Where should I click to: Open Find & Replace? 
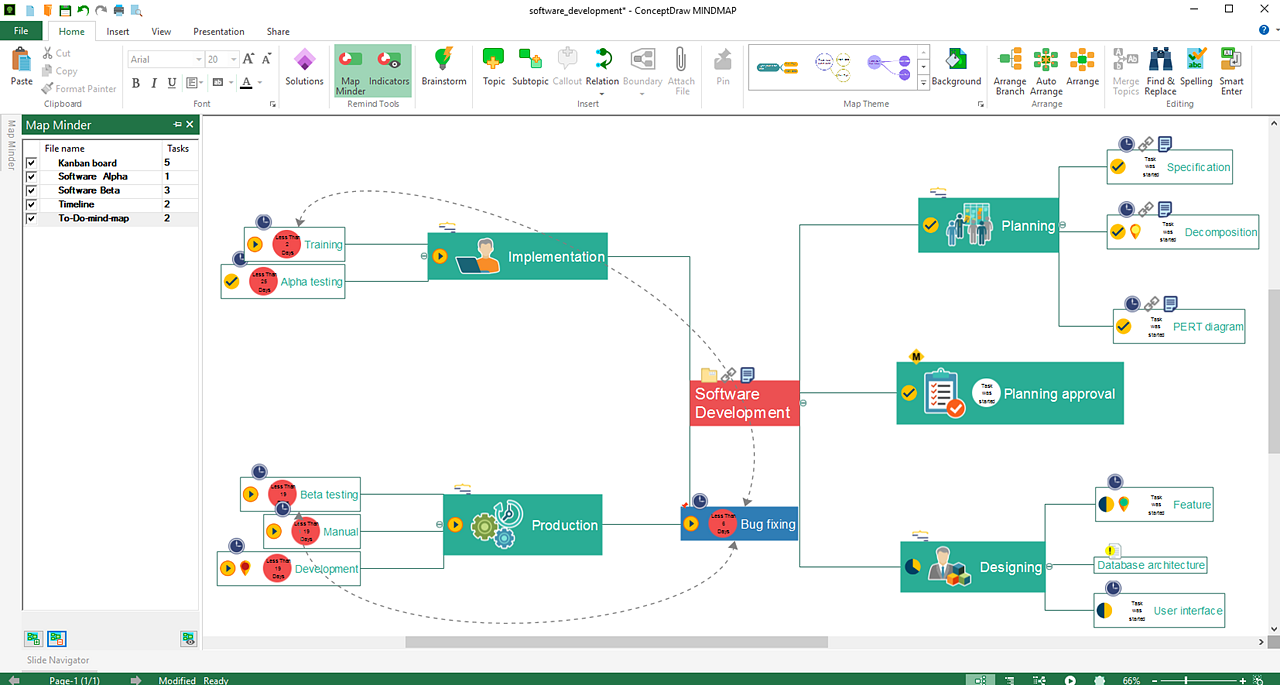click(x=1161, y=71)
